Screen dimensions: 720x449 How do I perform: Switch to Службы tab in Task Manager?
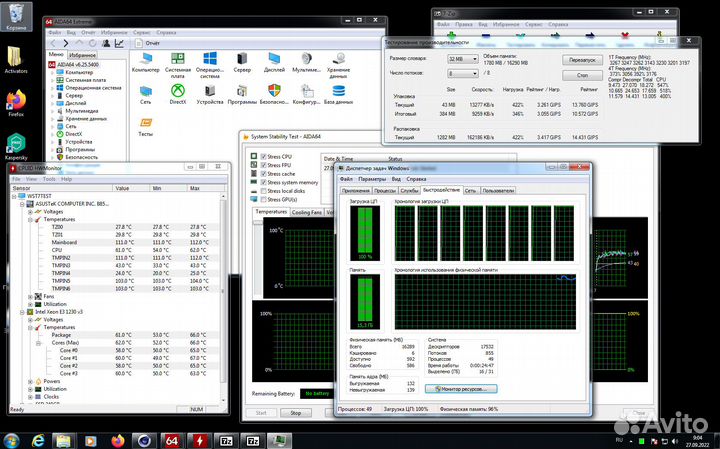pos(409,191)
